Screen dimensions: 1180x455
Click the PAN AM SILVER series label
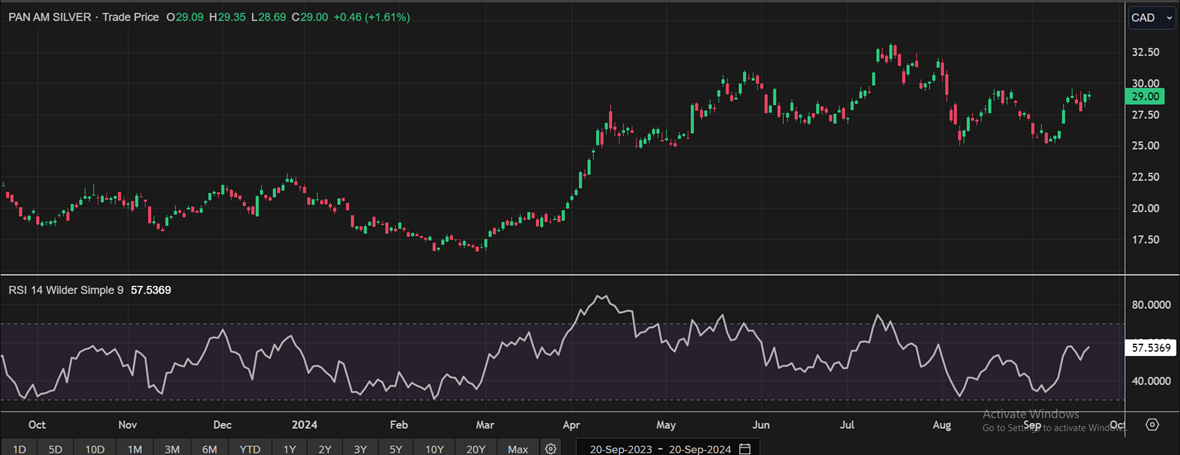tap(49, 18)
